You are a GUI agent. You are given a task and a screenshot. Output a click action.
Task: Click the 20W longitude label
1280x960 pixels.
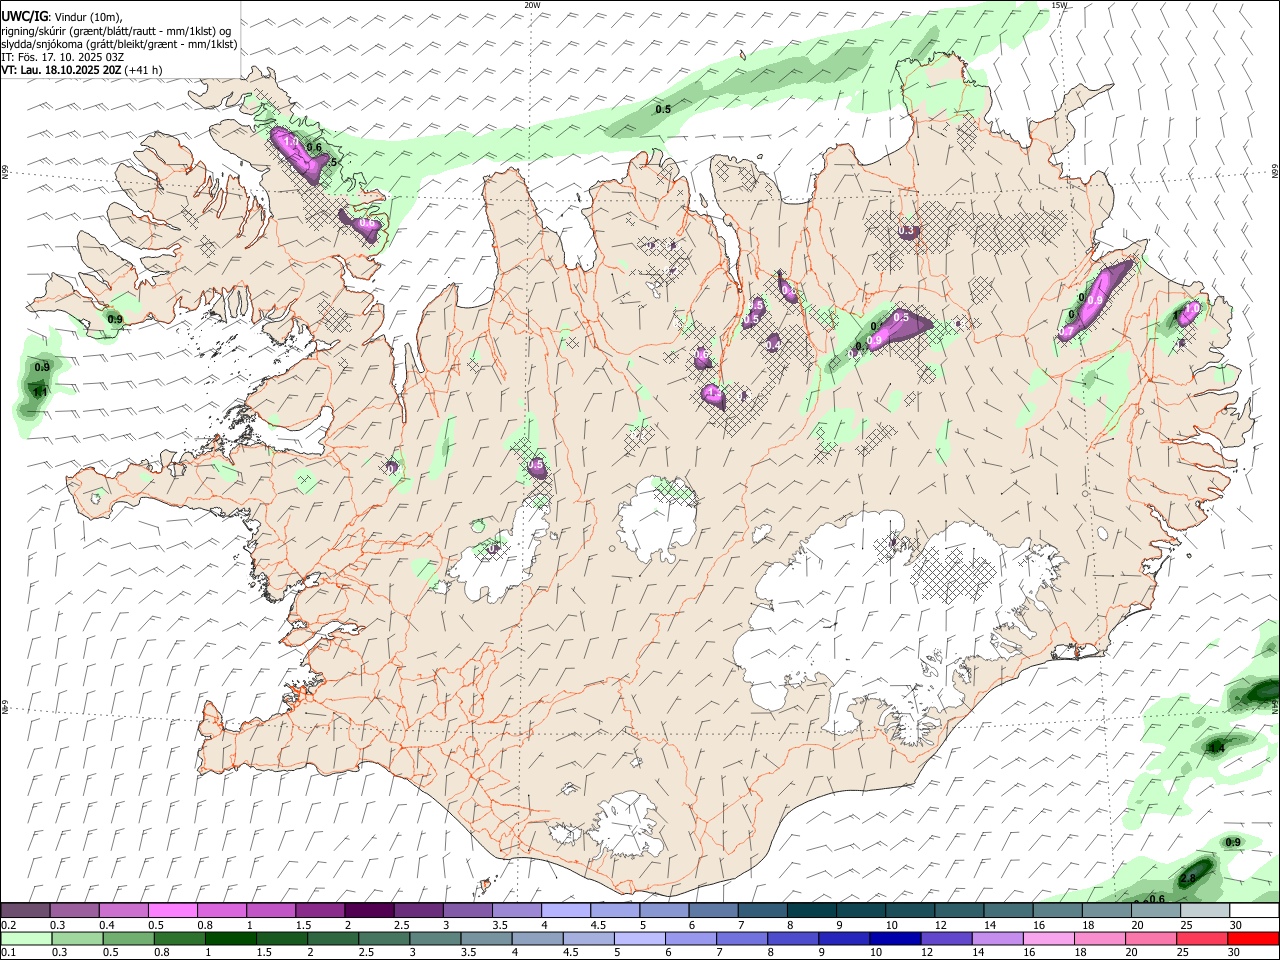pyautogui.click(x=532, y=5)
